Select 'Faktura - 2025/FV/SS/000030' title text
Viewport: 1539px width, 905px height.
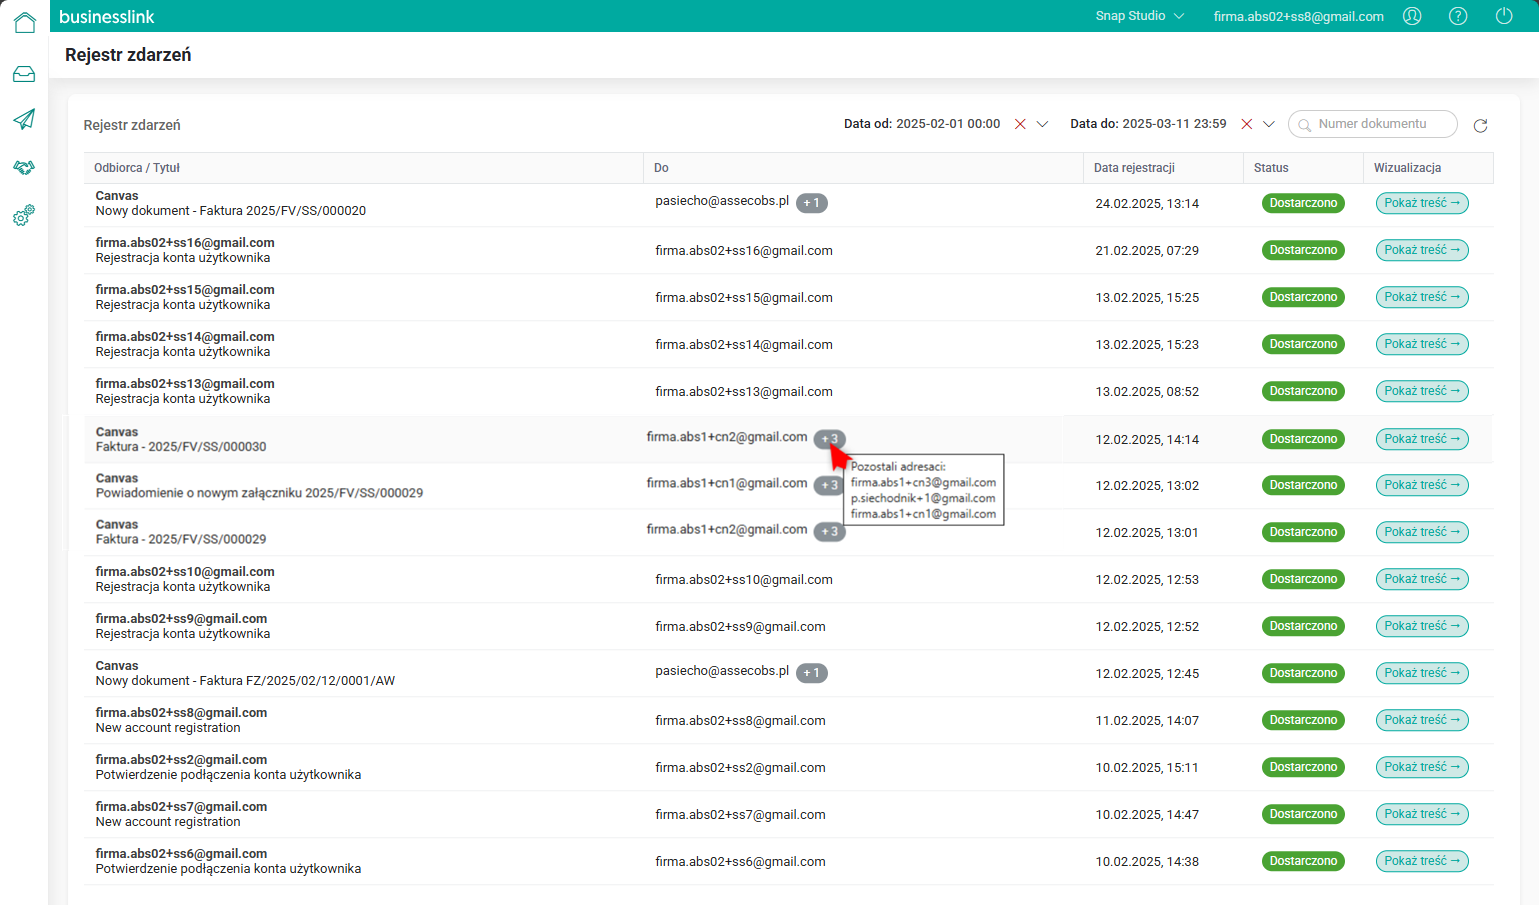(181, 447)
